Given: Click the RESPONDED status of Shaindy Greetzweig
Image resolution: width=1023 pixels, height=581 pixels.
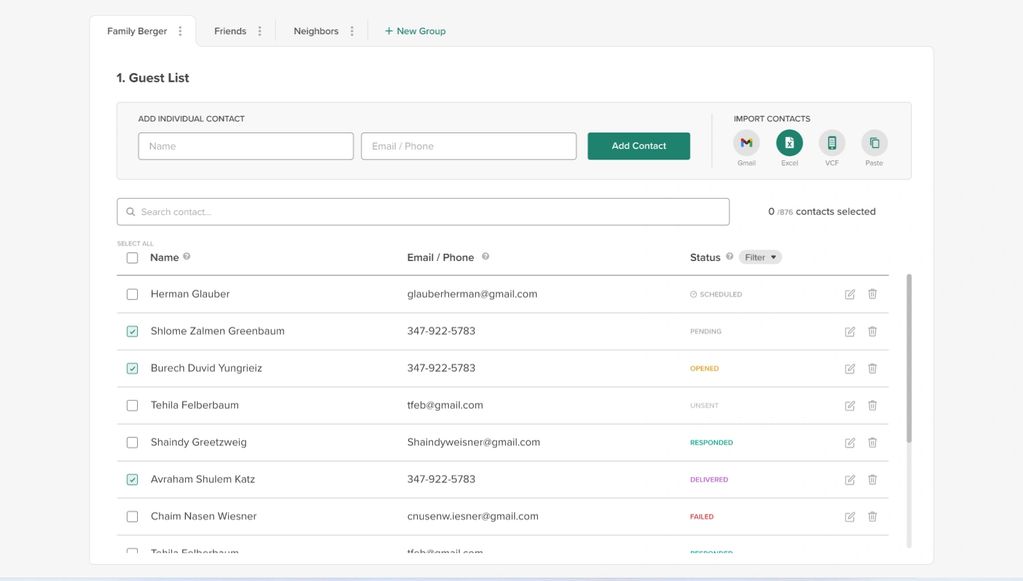Looking at the screenshot, I should pos(712,443).
